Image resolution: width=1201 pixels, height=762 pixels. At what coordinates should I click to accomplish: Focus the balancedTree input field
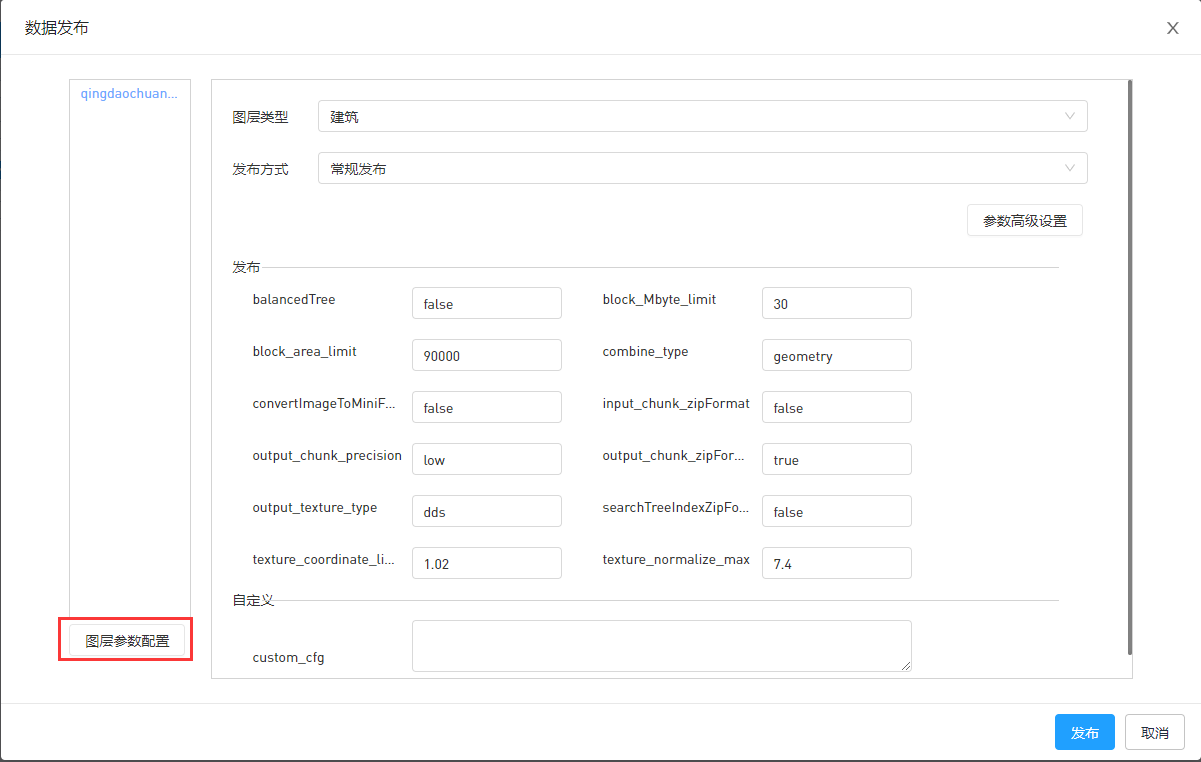point(486,303)
